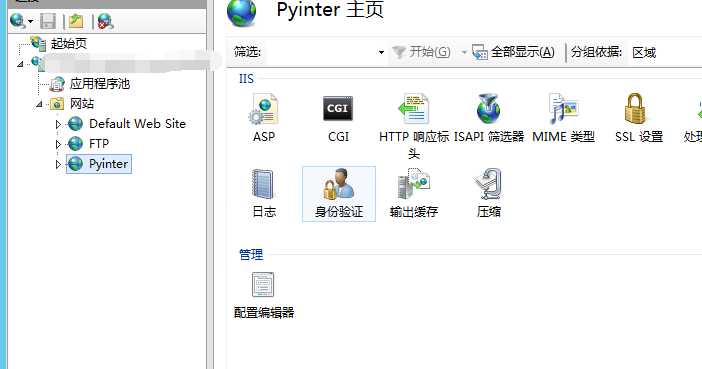Open HTTP 响应标头 feature
The width and height of the screenshot is (702, 369).
tap(414, 109)
